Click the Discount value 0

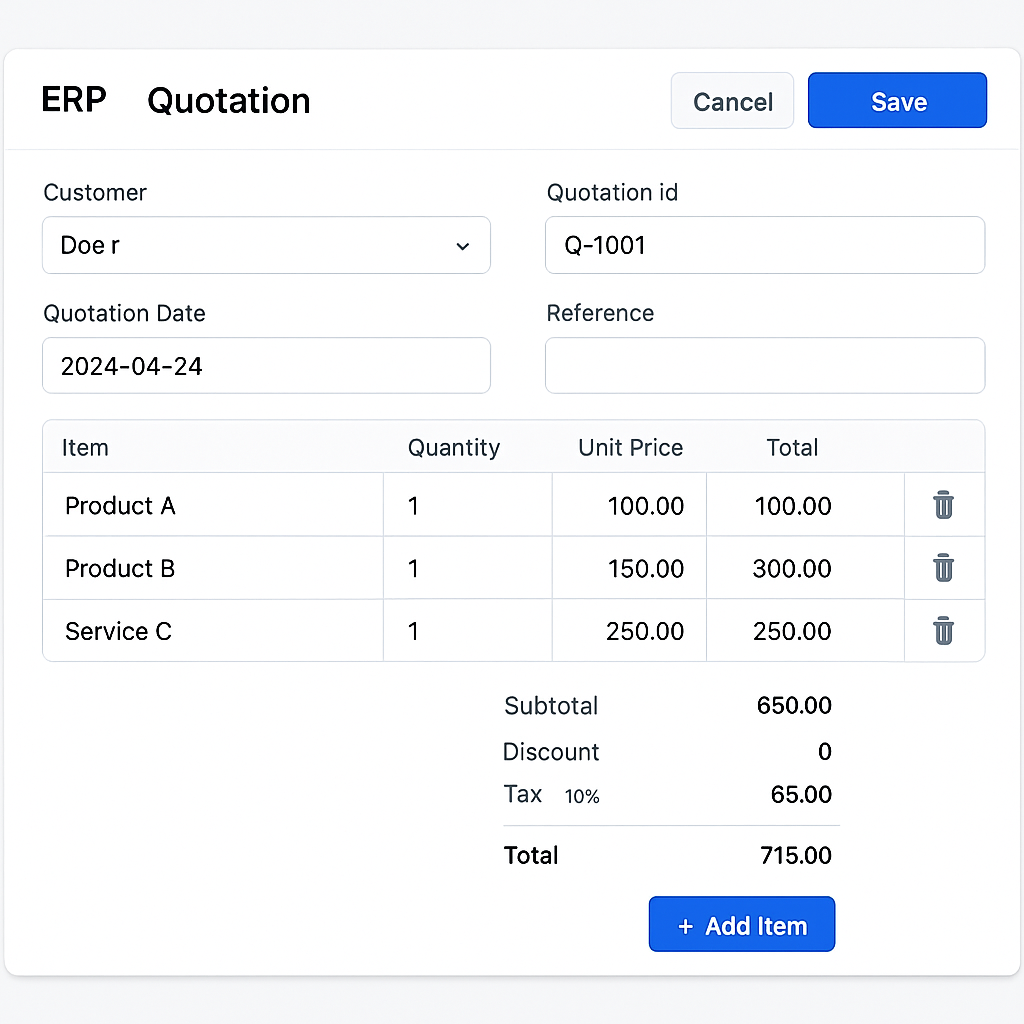coord(825,752)
